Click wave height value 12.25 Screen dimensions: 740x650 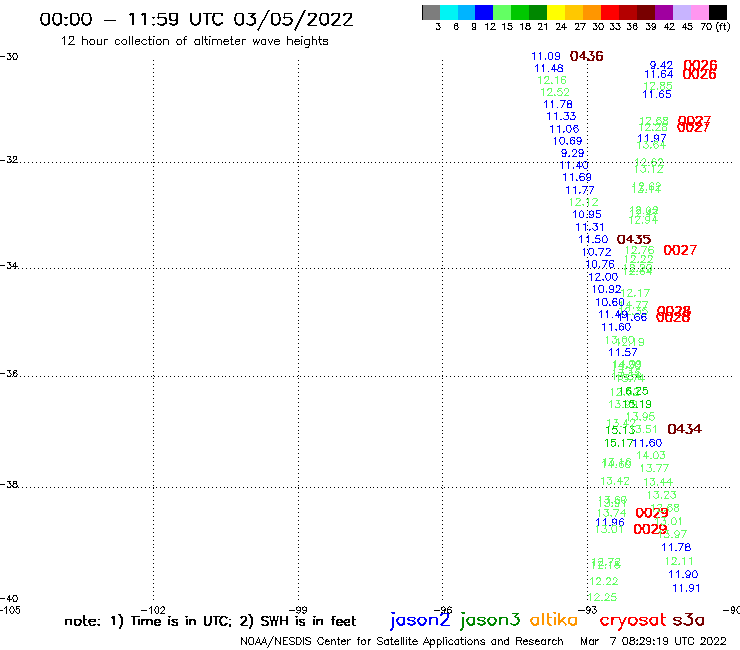pyautogui.click(x=602, y=597)
